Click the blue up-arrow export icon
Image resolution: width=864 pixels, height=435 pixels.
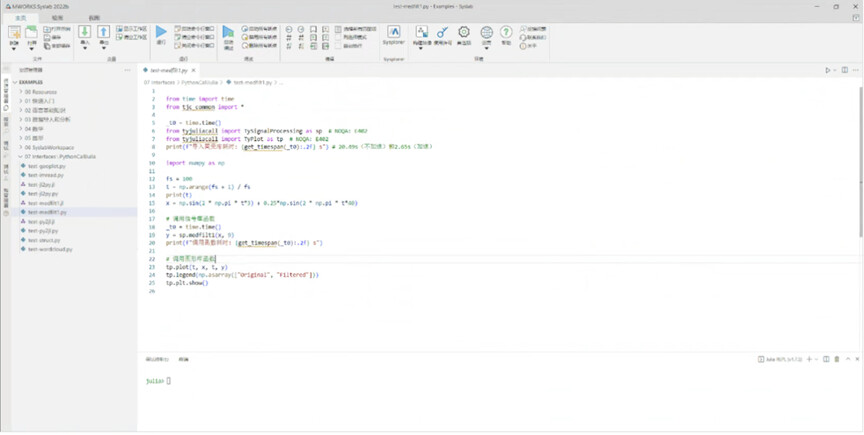click(104, 31)
